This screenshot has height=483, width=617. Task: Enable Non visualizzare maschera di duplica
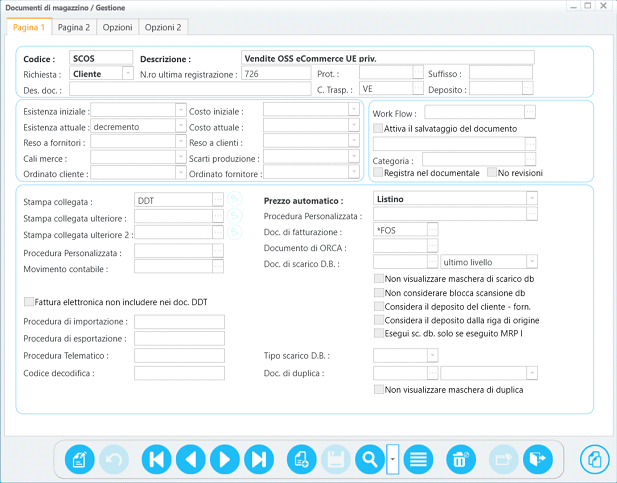(379, 389)
